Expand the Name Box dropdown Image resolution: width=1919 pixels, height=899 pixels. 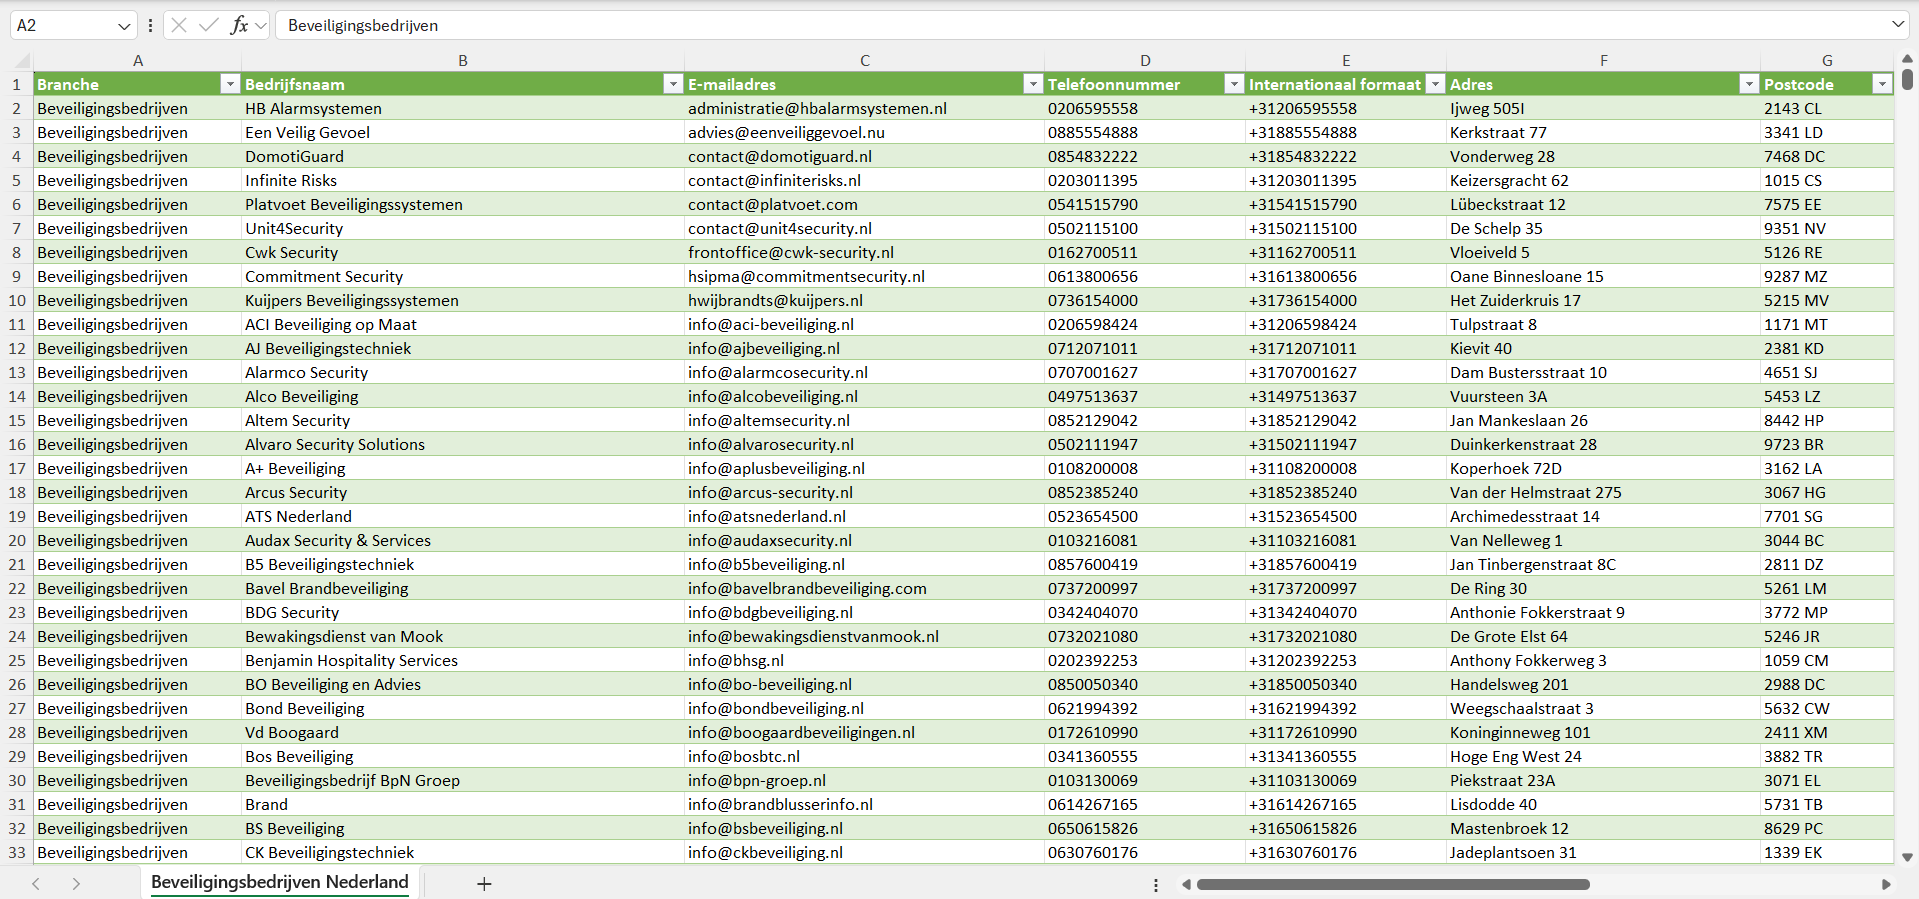pos(124,26)
